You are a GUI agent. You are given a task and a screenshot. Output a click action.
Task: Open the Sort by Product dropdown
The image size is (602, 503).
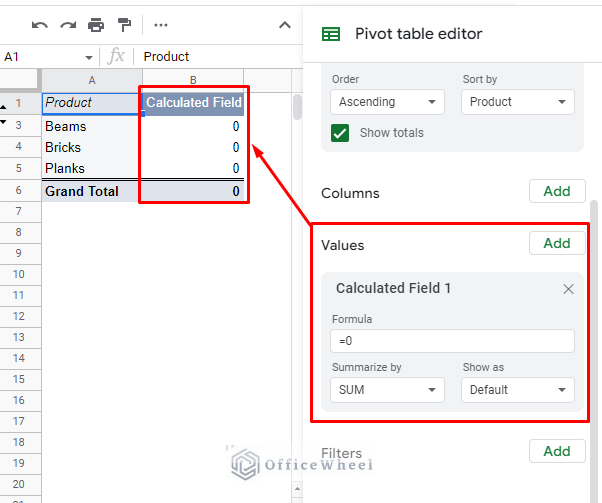[x=517, y=102]
